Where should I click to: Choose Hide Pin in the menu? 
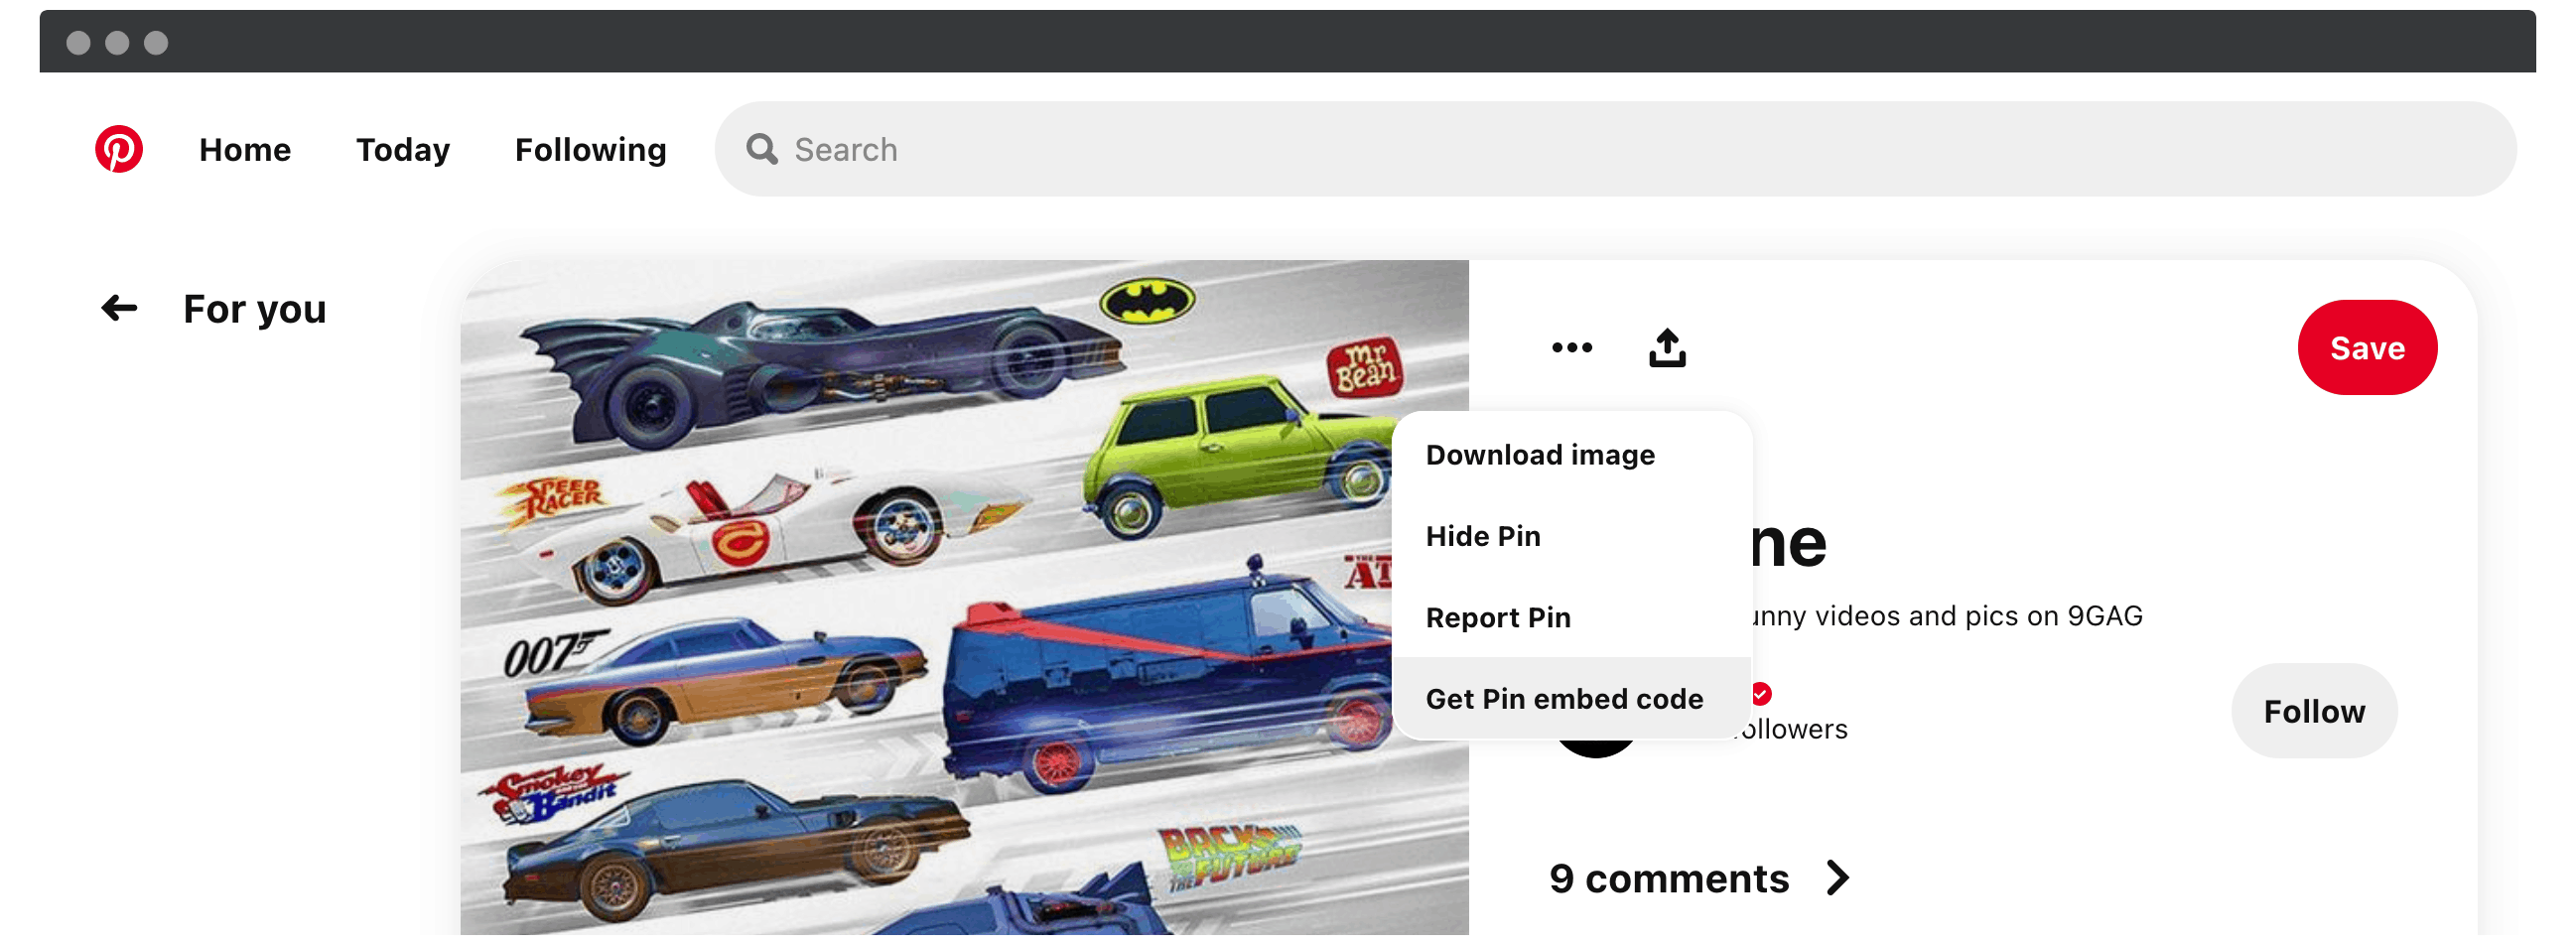coord(1571,536)
